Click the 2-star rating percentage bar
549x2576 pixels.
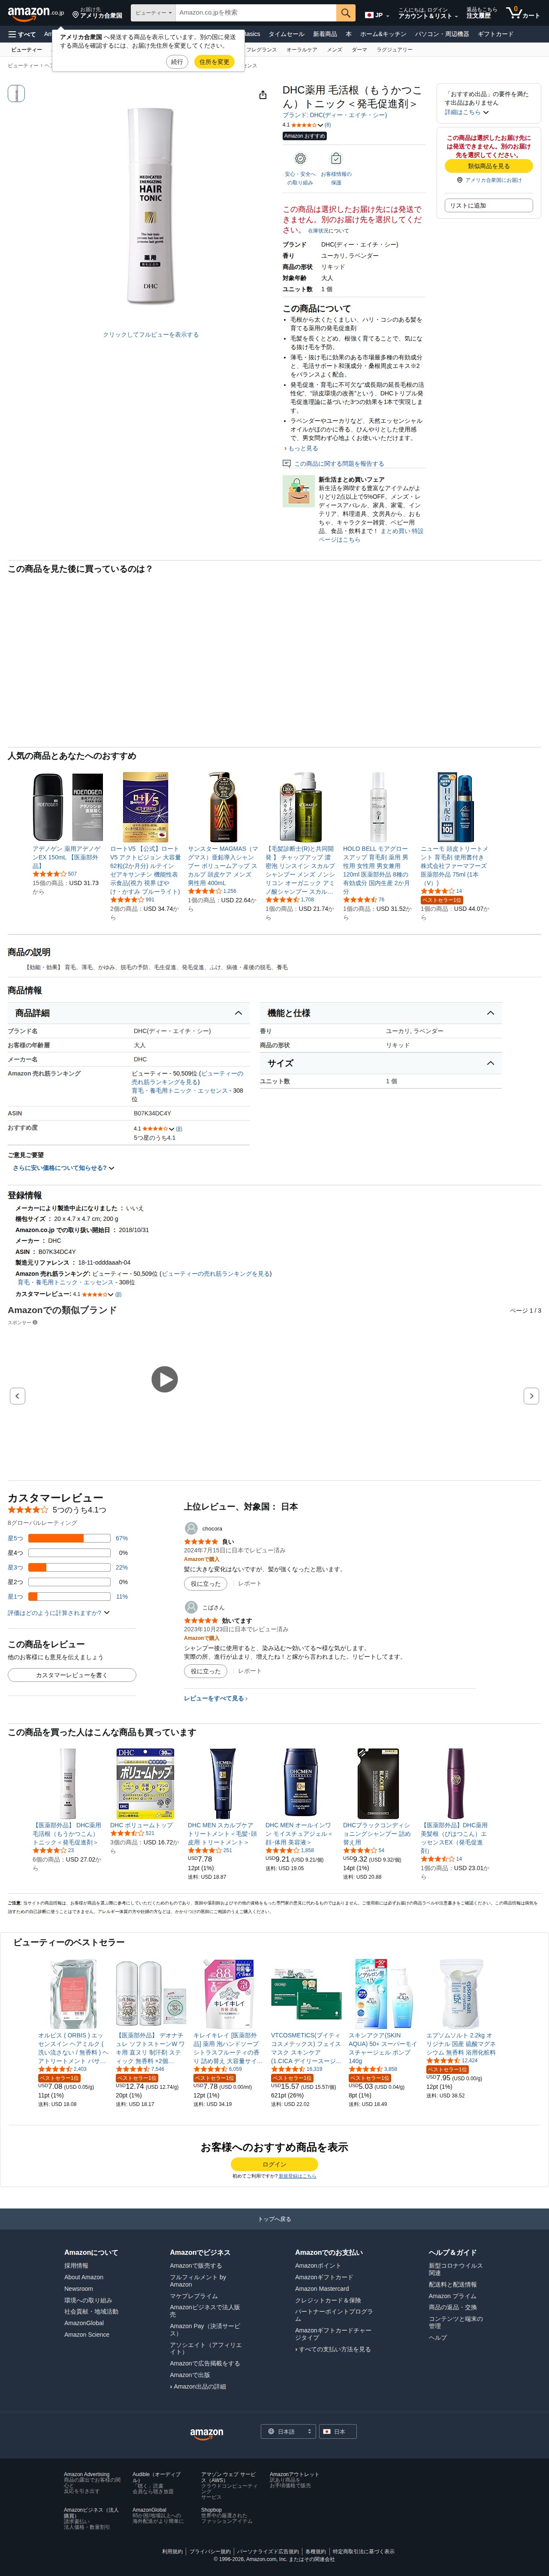click(x=70, y=1582)
